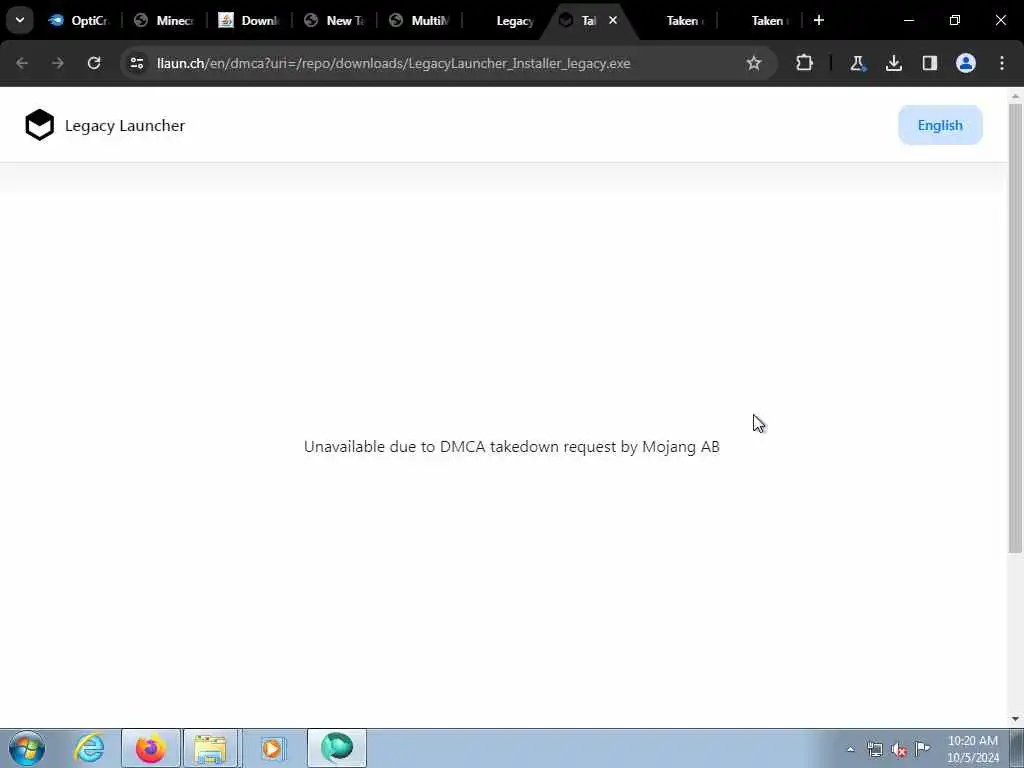Open the clock showing 10:20 AM
Image resolution: width=1024 pixels, height=768 pixels.
(x=972, y=749)
